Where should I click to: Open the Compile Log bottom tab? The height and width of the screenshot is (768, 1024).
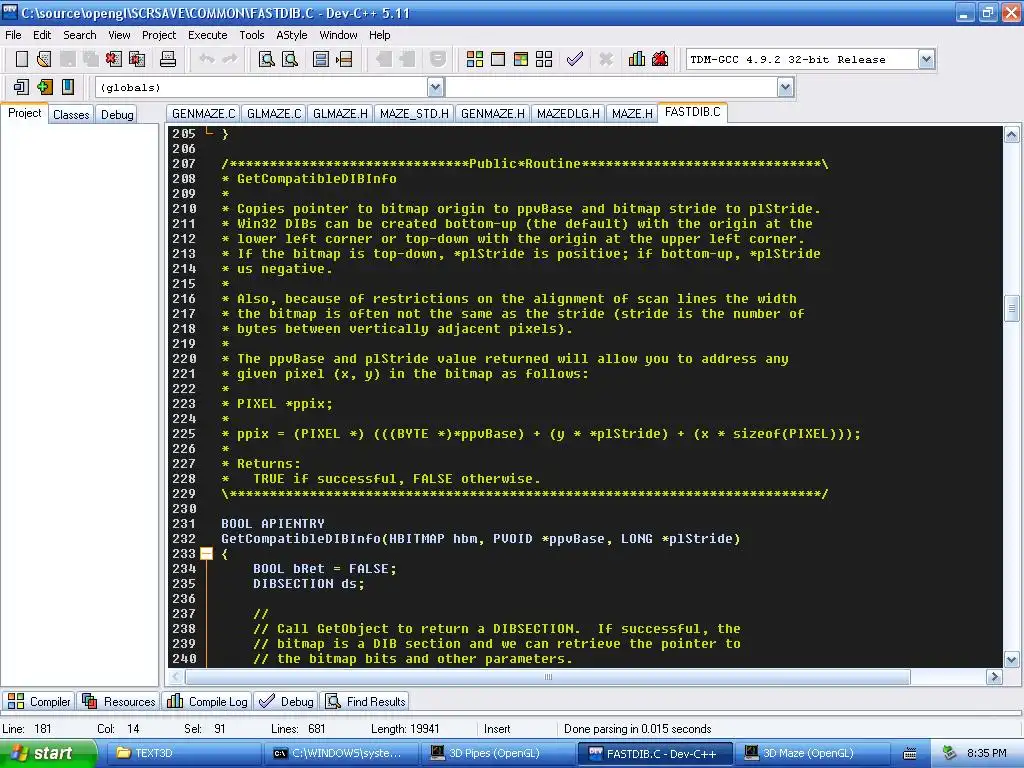coord(208,701)
